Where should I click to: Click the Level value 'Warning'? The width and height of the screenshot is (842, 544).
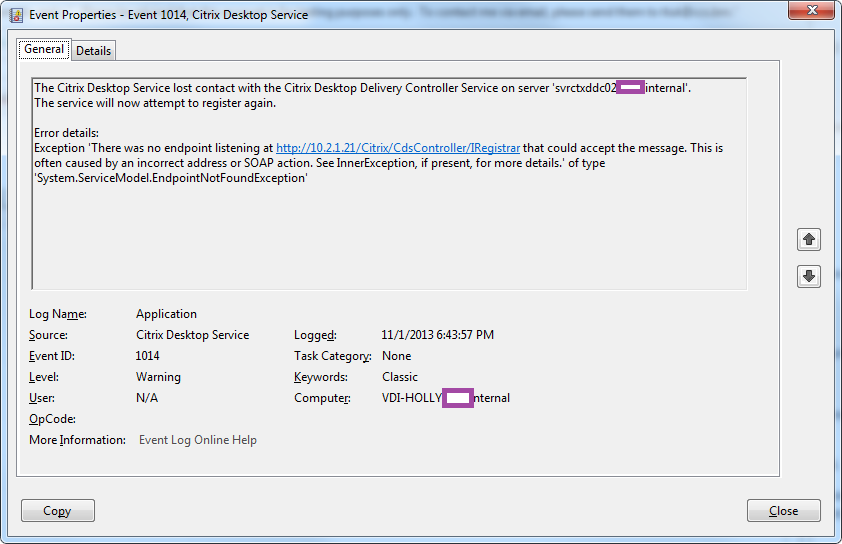(x=158, y=377)
